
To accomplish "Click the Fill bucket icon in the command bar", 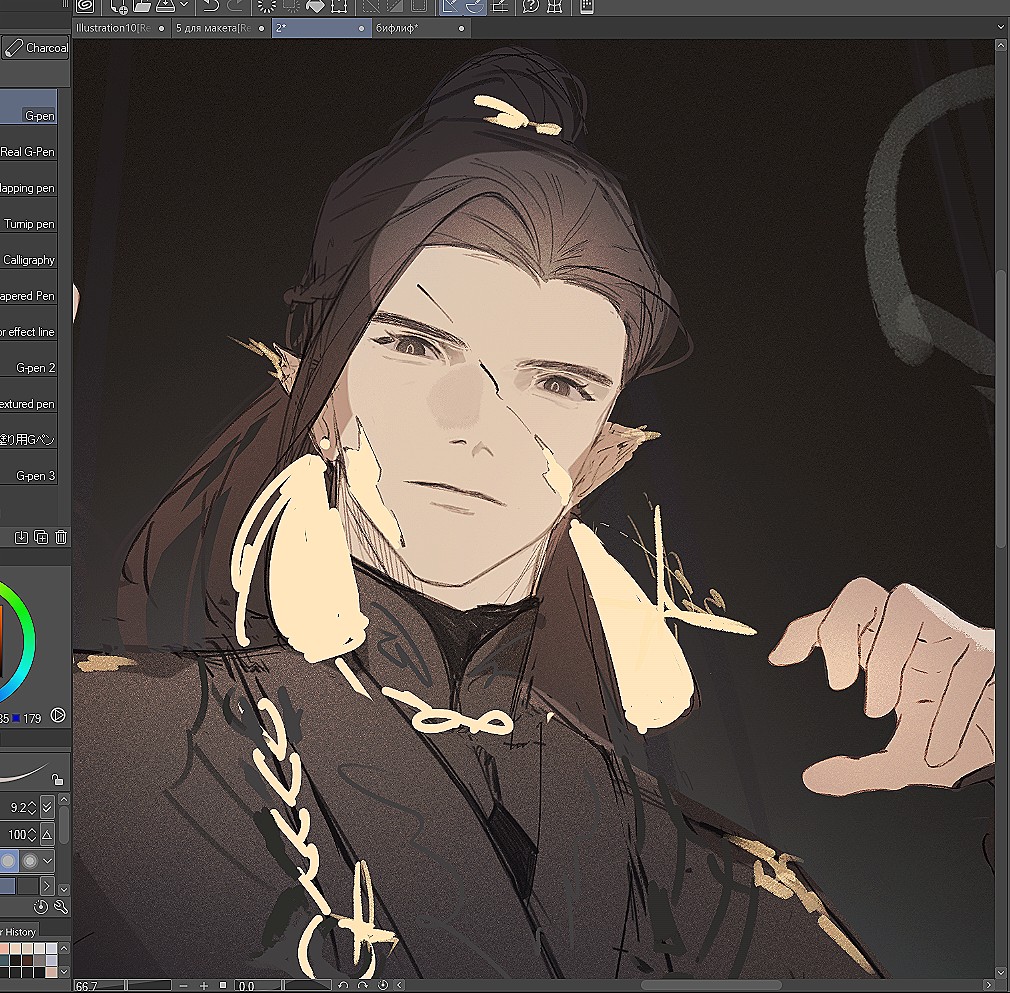I will pos(315,6).
